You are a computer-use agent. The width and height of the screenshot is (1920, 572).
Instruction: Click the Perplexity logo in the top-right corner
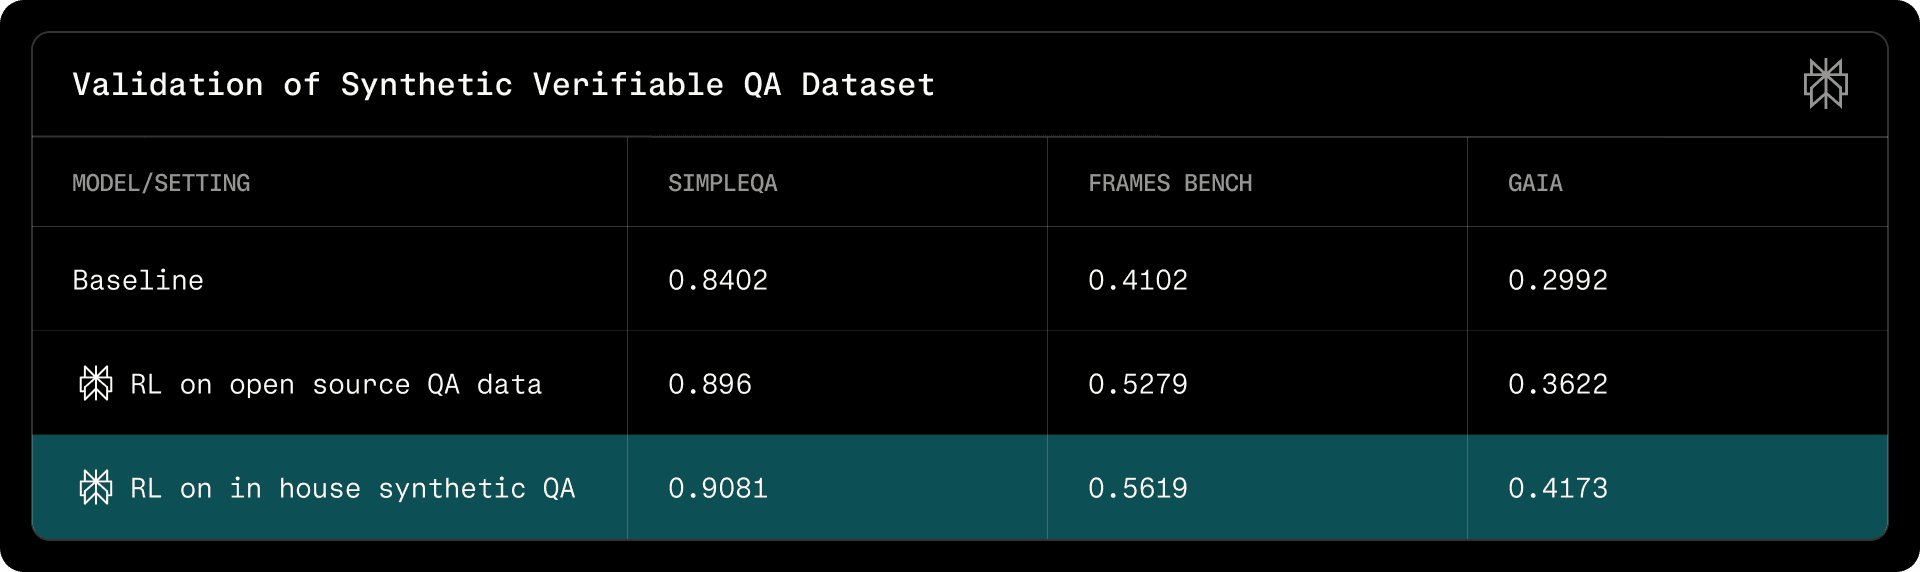click(x=1825, y=84)
